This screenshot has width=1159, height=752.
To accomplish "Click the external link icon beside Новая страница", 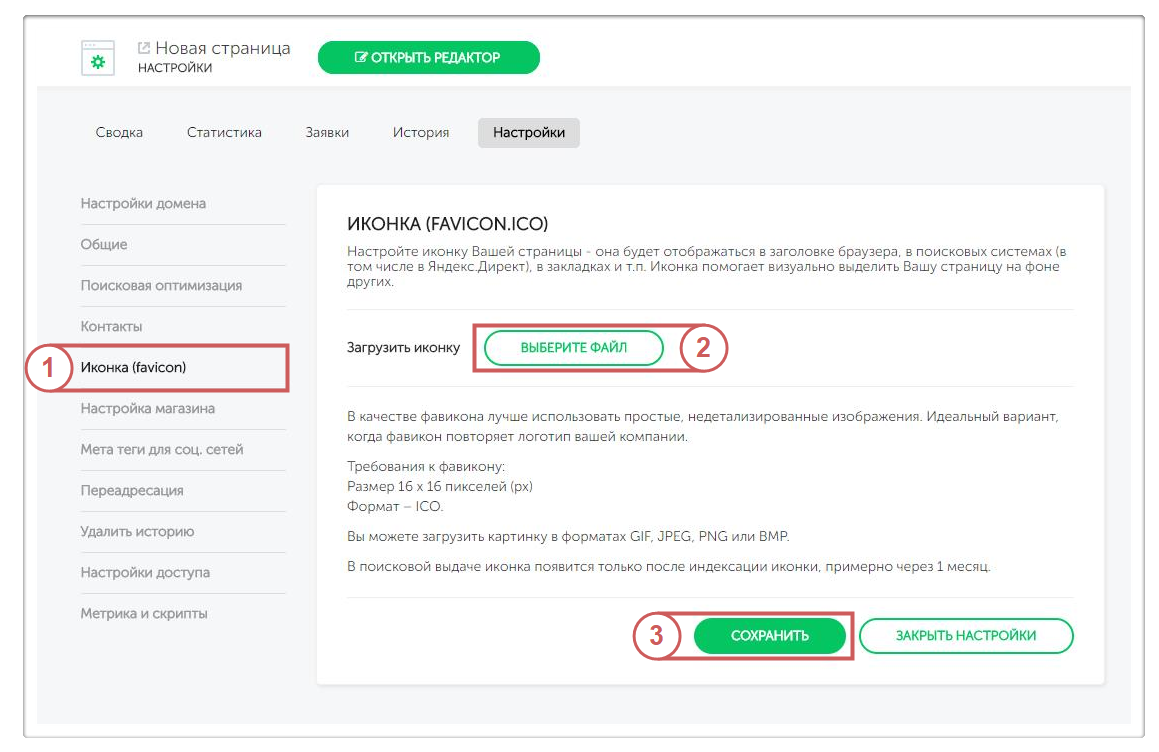I will pos(143,48).
